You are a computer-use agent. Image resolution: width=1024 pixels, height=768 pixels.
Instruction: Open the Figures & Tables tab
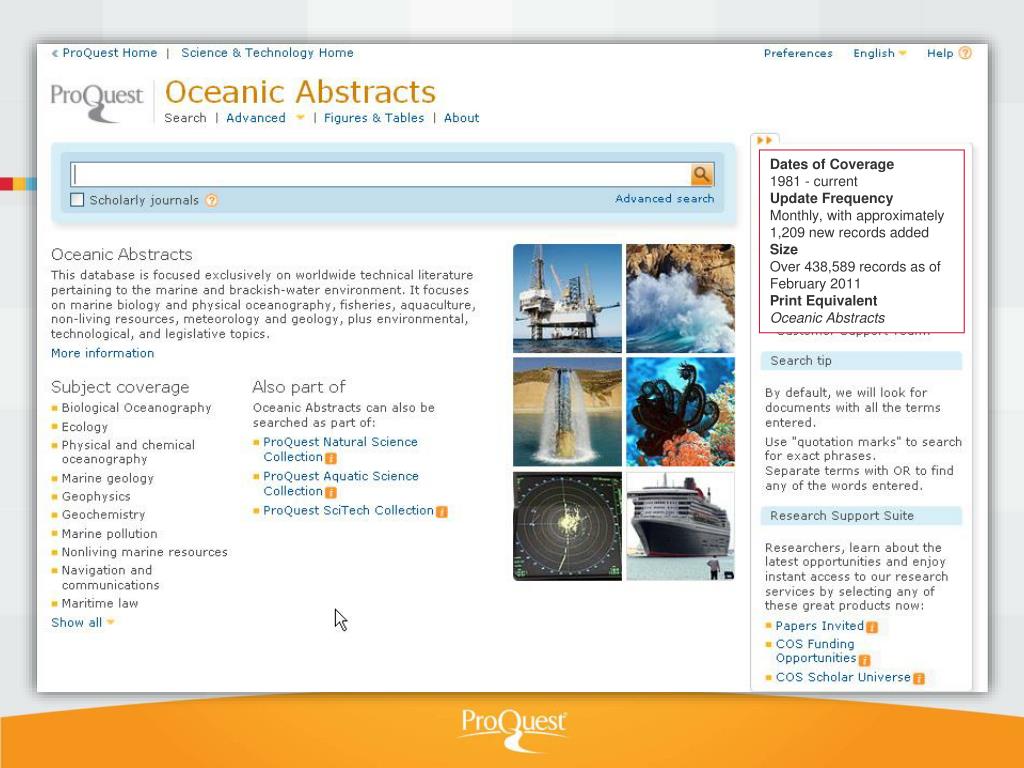pos(374,118)
